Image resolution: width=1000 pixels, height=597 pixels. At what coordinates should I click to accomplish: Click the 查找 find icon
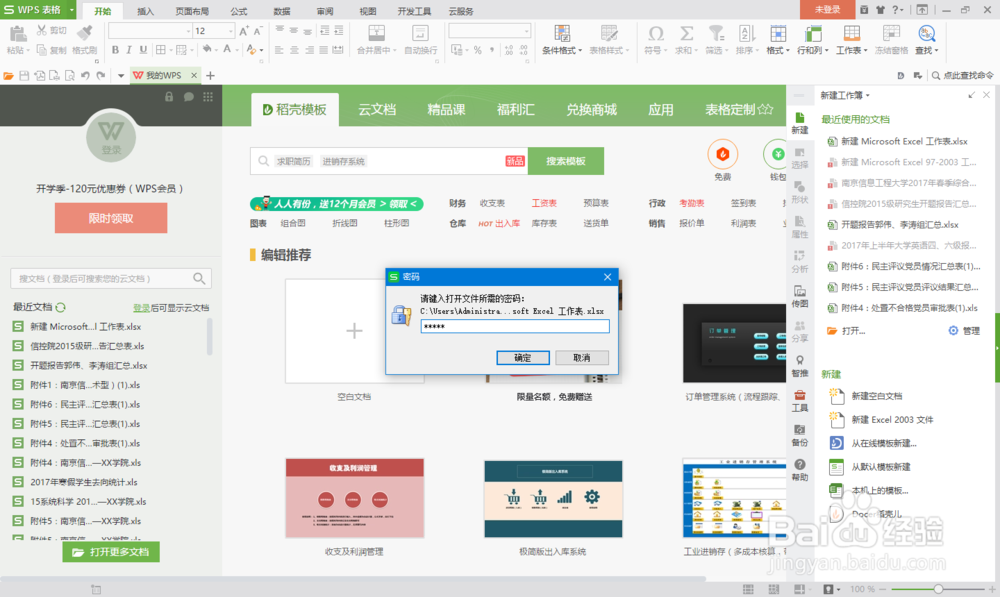pyautogui.click(x=926, y=33)
